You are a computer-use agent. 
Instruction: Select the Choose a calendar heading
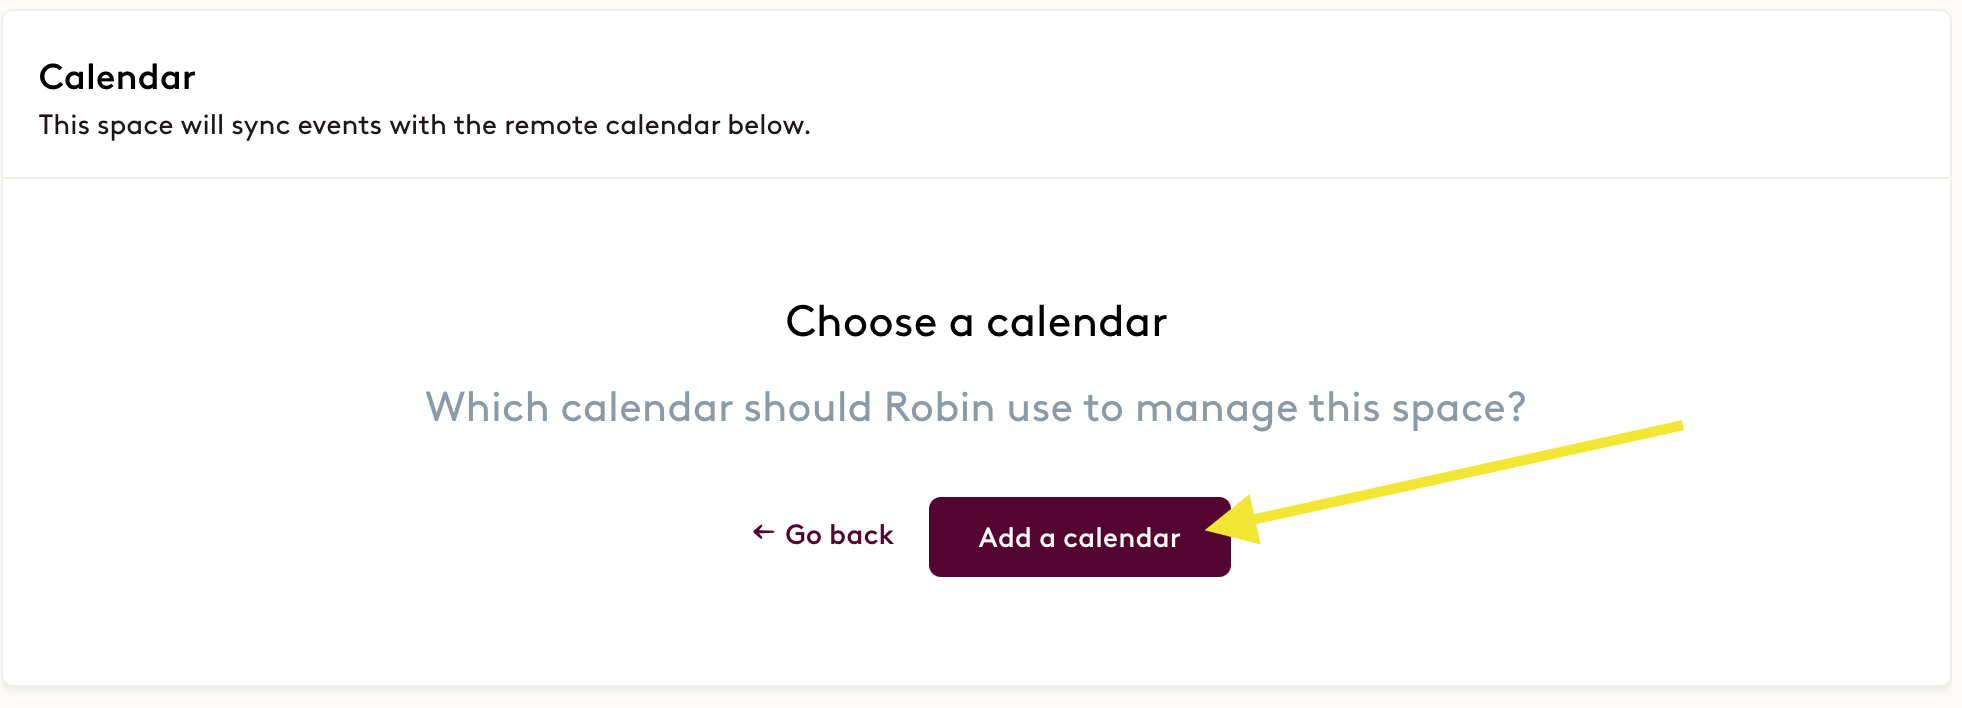point(976,322)
